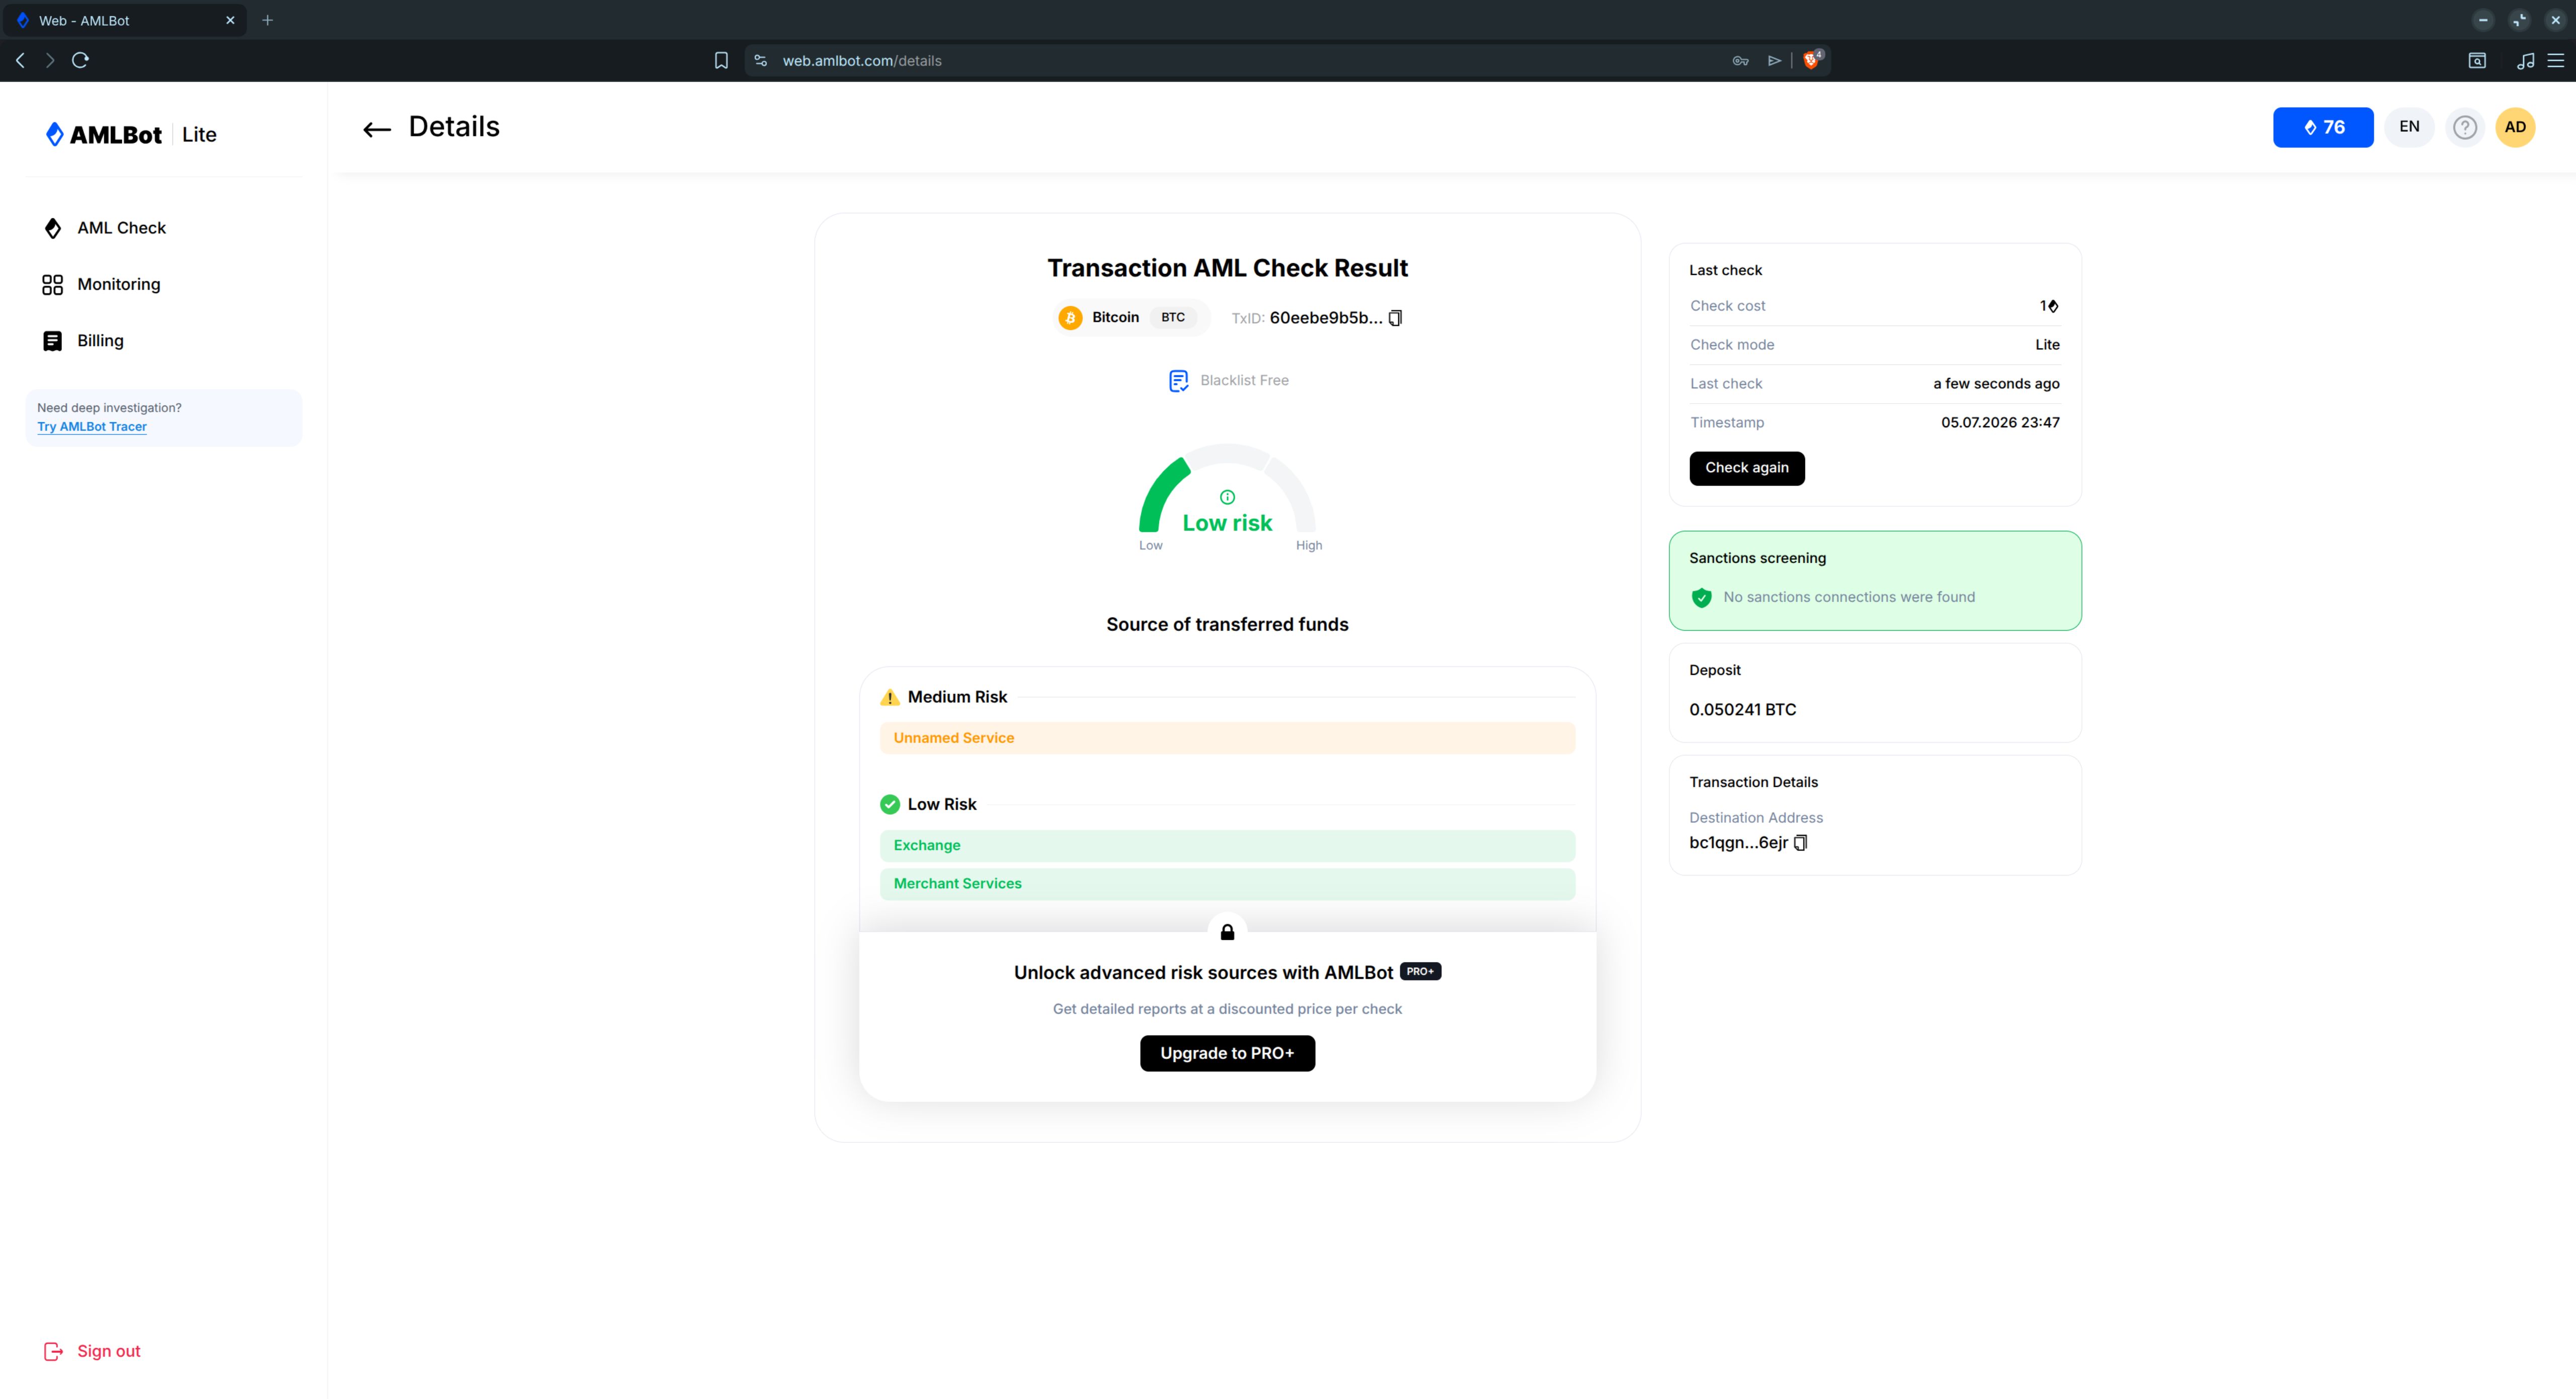Click the Check mode value Lite

click(2046, 345)
